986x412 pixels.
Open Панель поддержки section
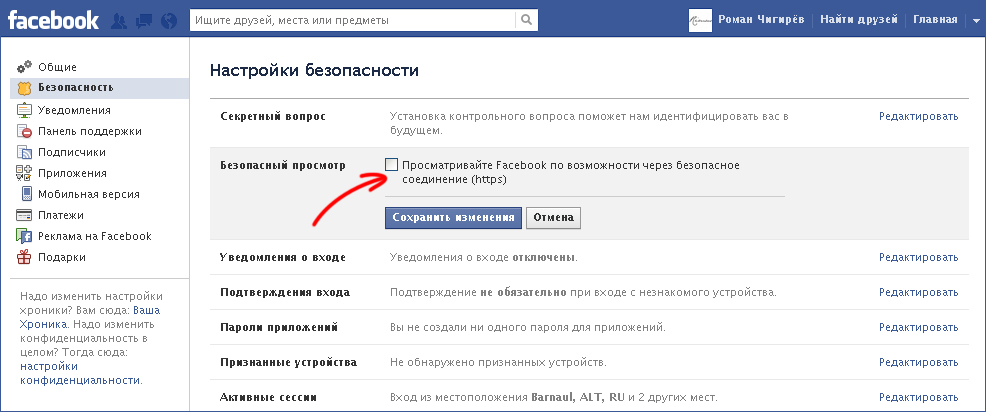click(x=89, y=131)
